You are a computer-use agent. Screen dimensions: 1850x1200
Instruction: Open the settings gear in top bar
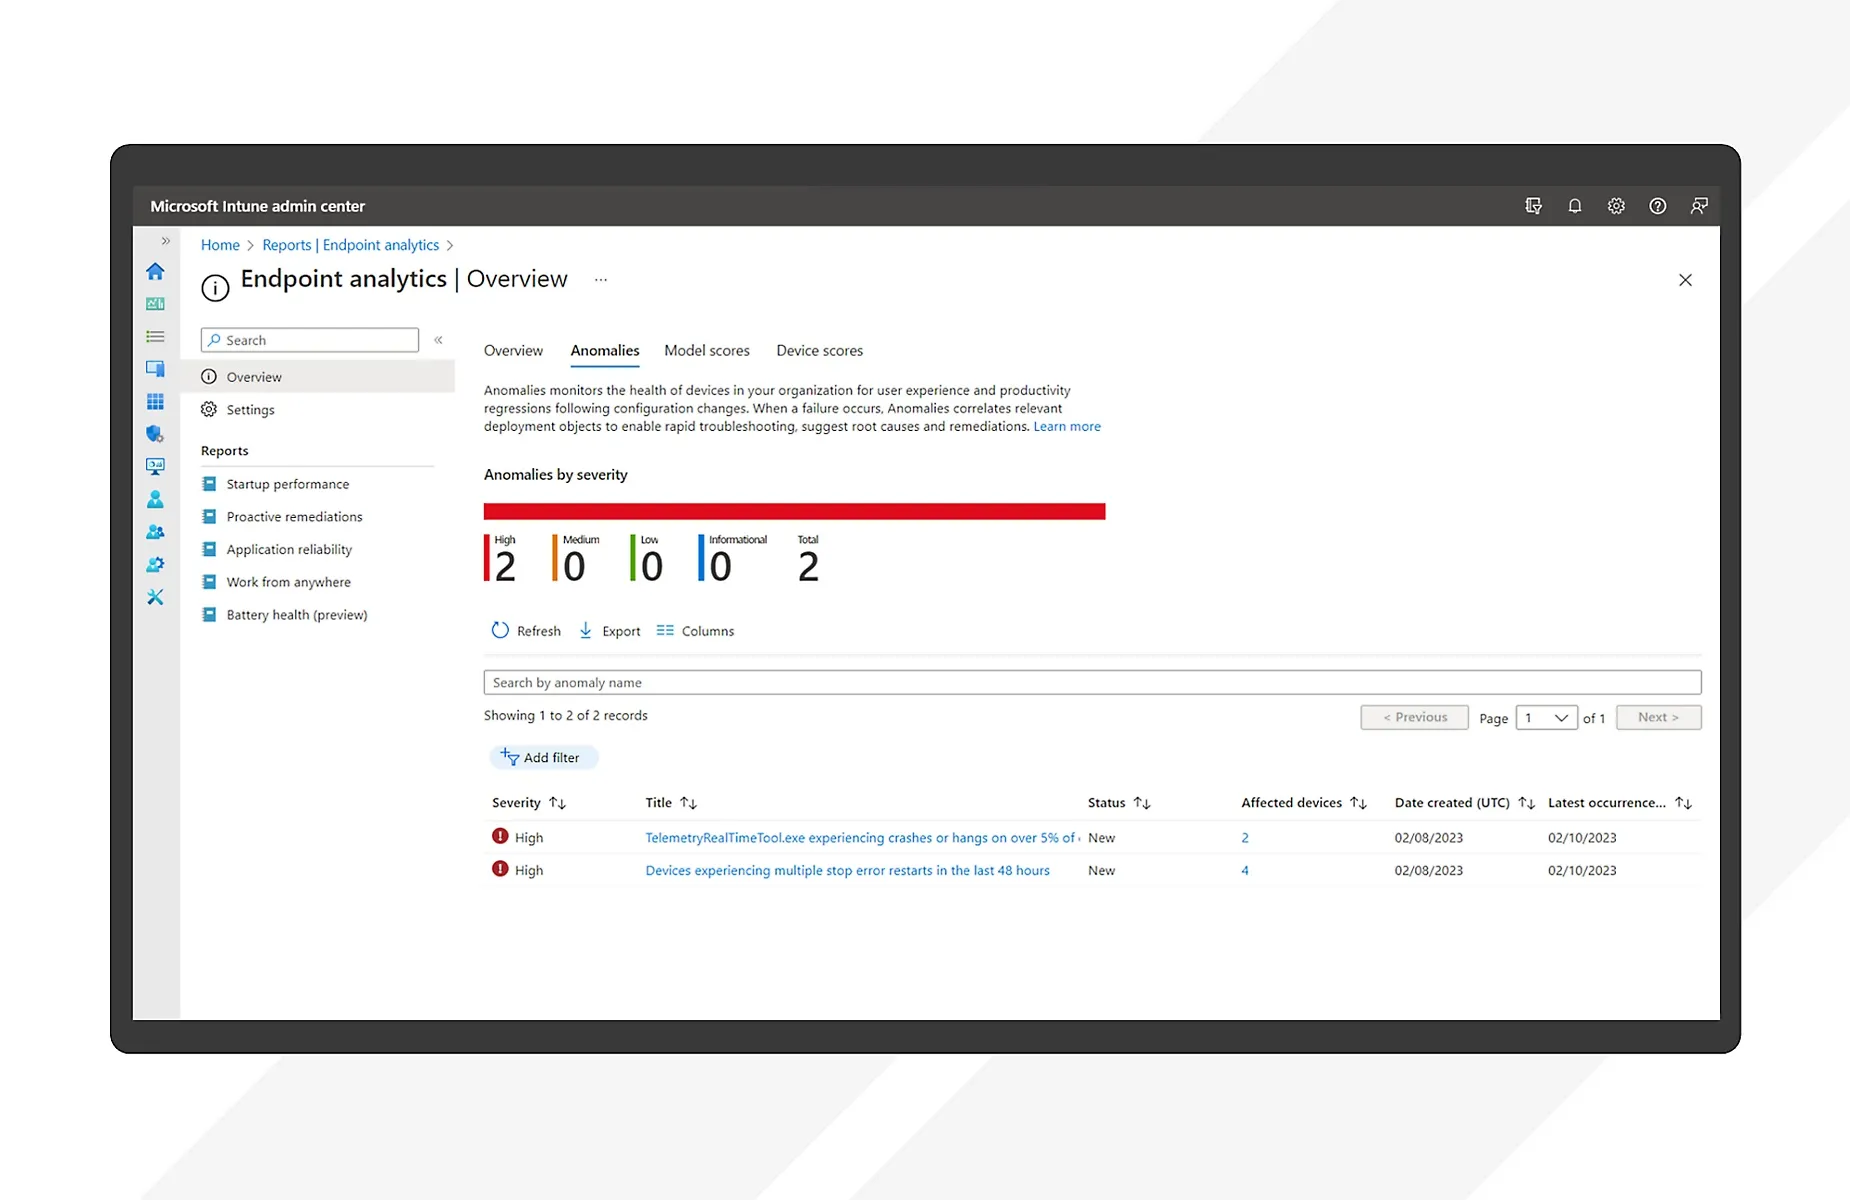pos(1616,206)
